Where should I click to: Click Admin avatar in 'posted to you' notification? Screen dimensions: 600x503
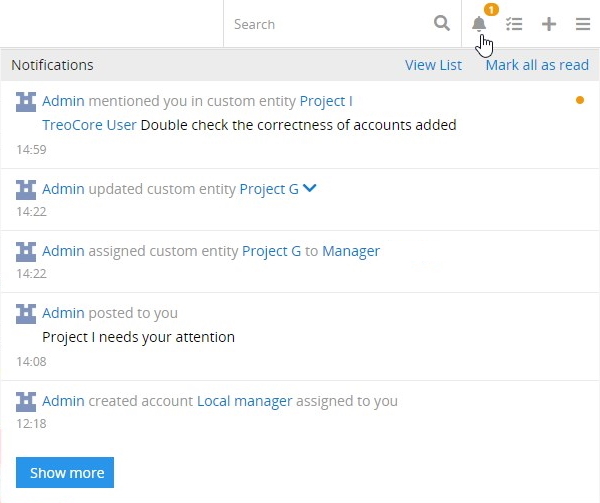click(26, 313)
